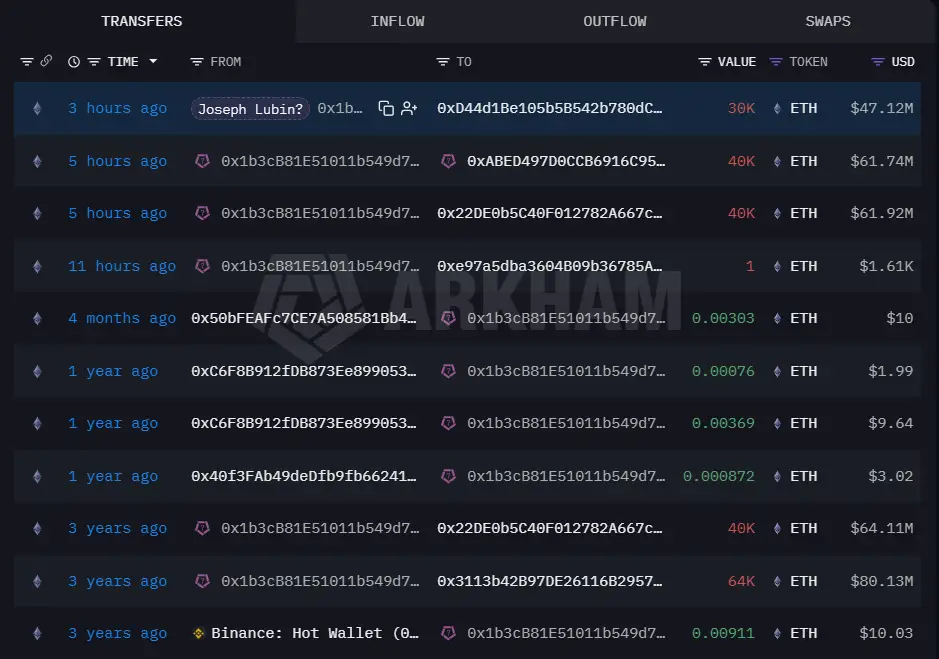Click Ethereum chain icon in $10.03 row

pos(37,633)
